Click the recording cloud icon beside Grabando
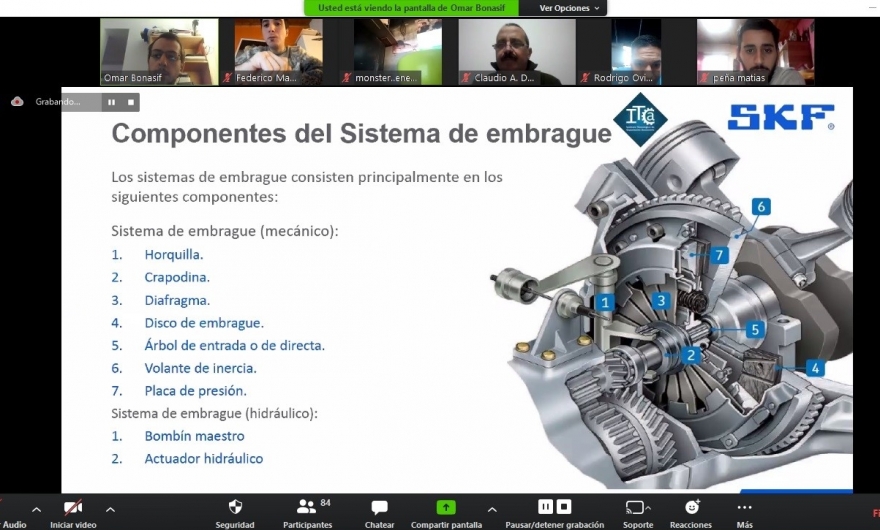Viewport: 880px width, 530px height. coord(18,102)
